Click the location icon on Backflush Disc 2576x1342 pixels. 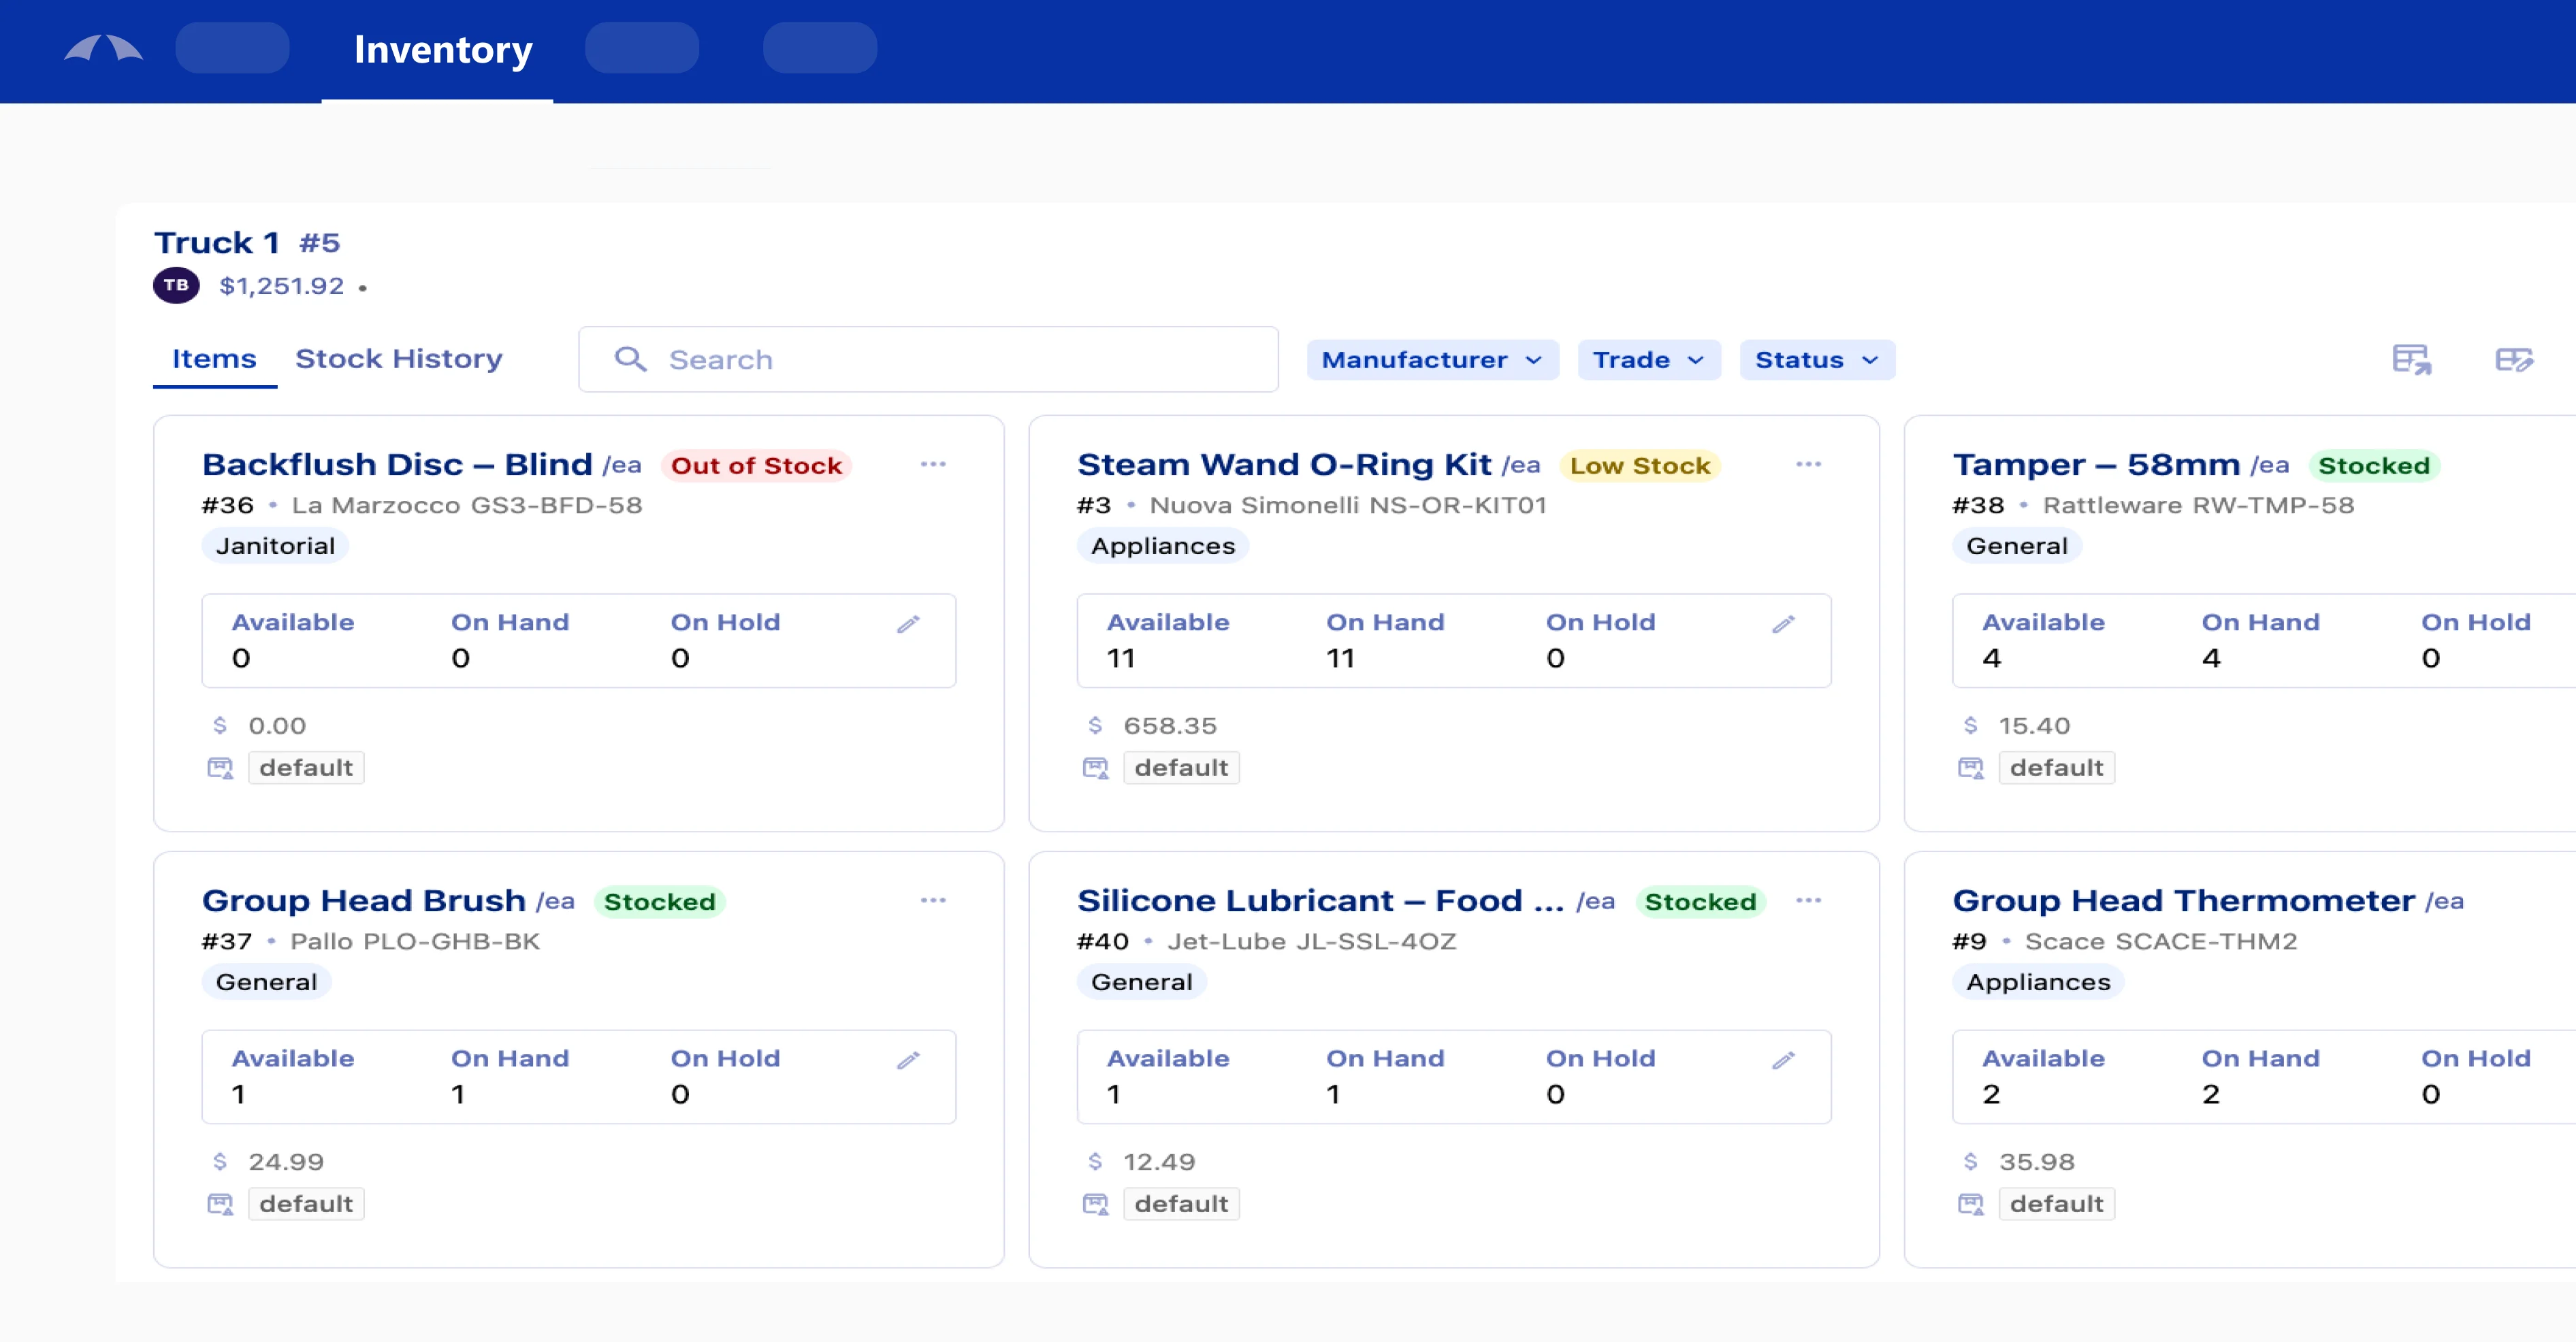[220, 768]
